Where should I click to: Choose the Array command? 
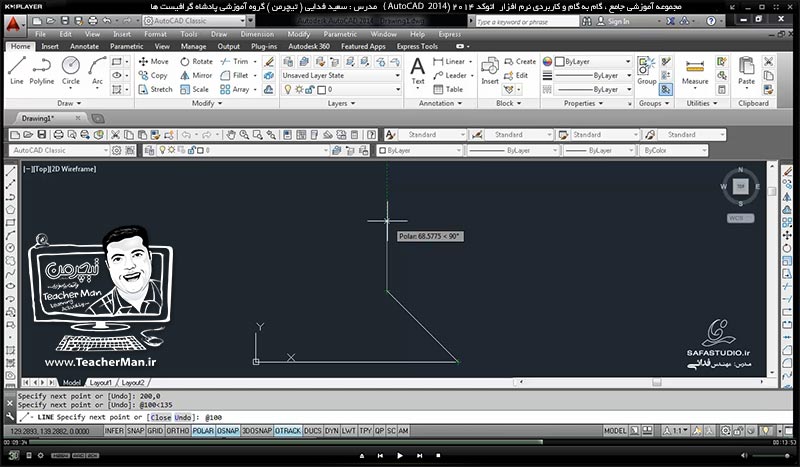[235, 89]
